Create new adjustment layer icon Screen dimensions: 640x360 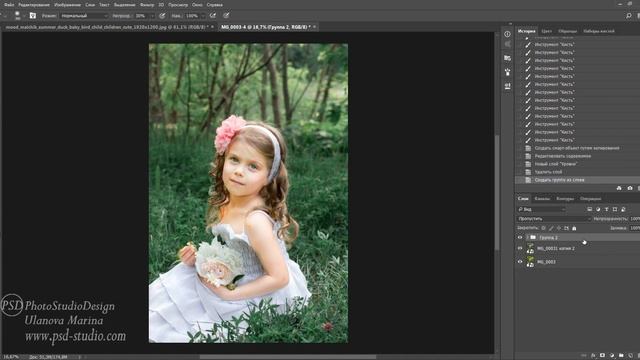(x=611, y=356)
